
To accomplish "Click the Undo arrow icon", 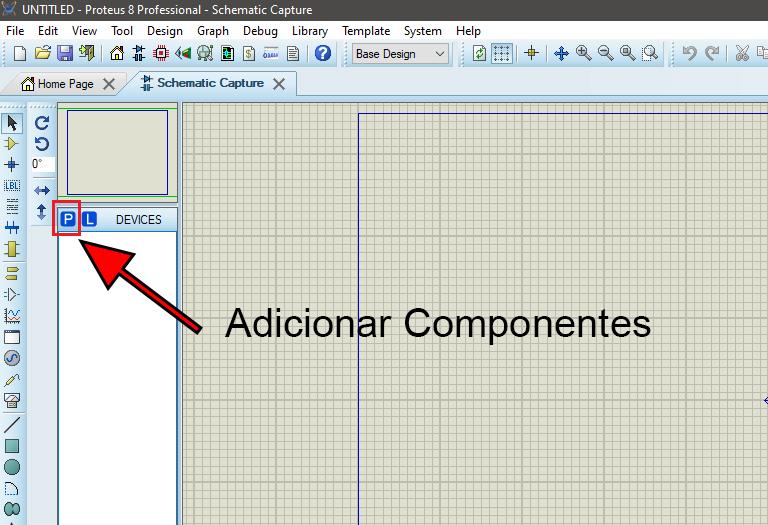I will click(690, 53).
